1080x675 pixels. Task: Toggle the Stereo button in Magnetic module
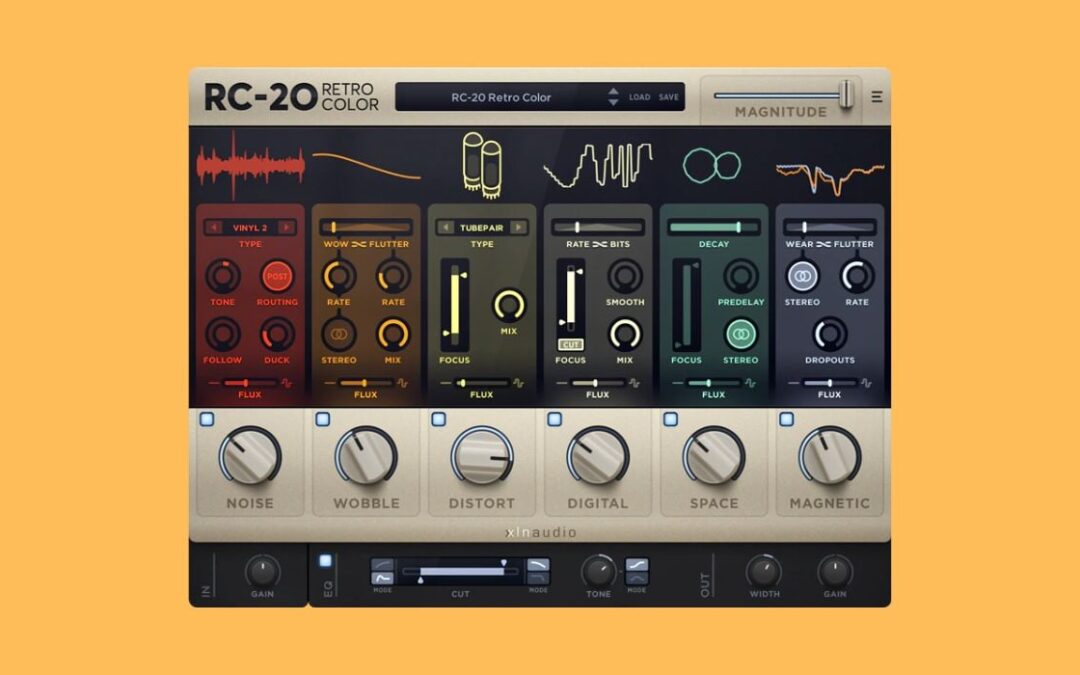click(x=802, y=276)
